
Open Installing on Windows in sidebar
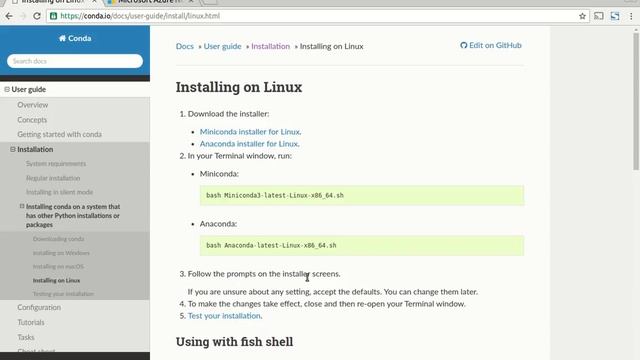coord(61,253)
